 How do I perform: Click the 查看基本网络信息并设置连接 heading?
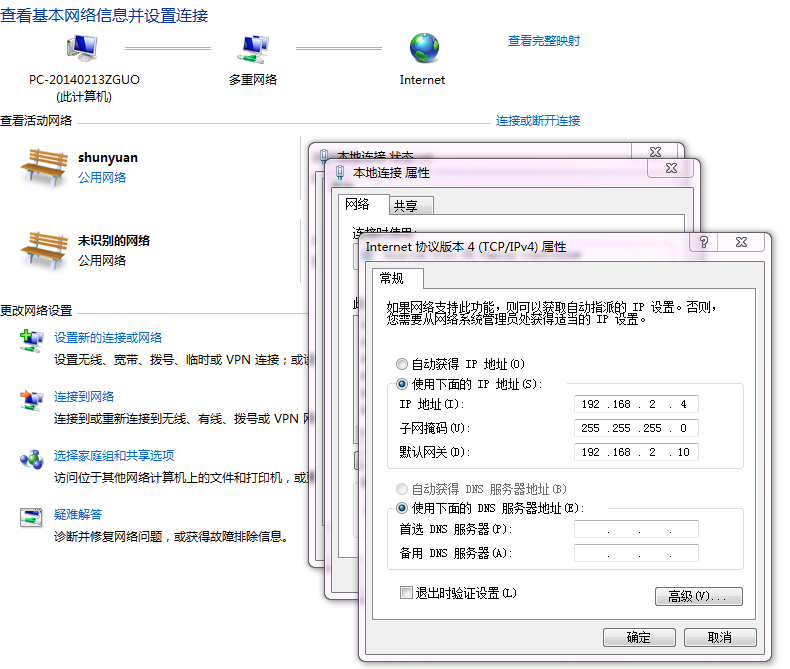click(x=104, y=15)
